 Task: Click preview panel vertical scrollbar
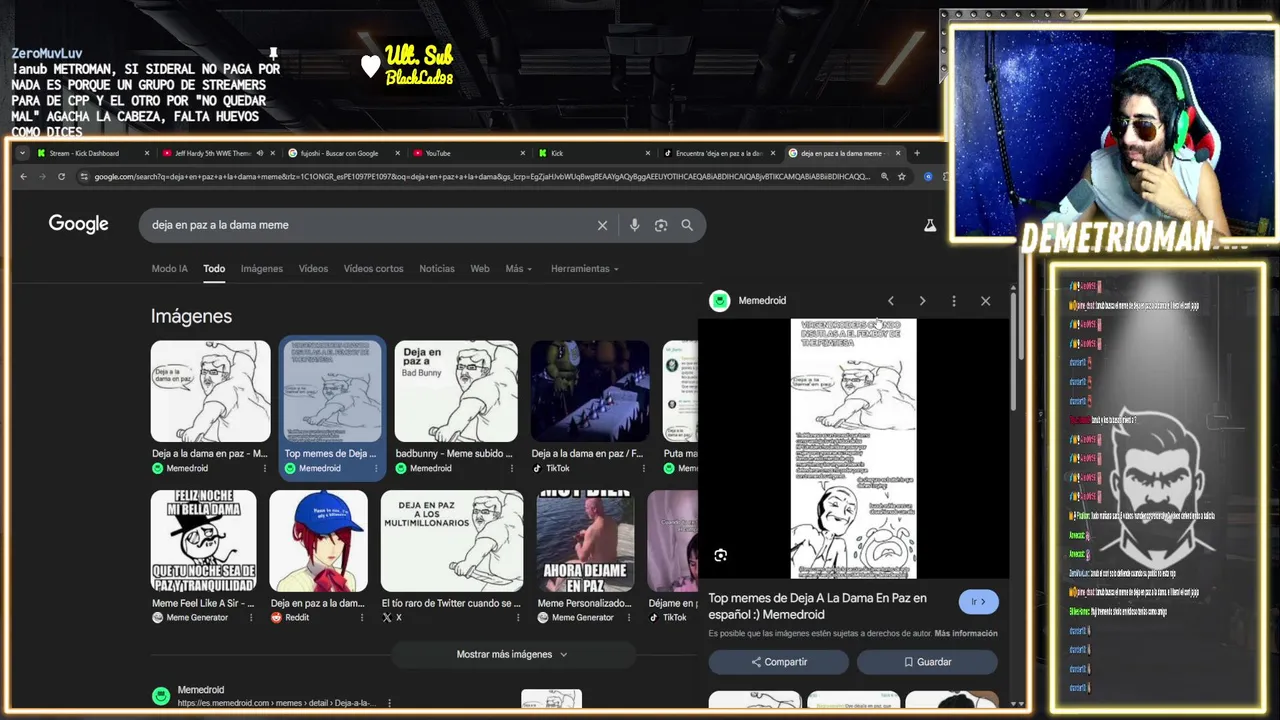coord(1013,350)
